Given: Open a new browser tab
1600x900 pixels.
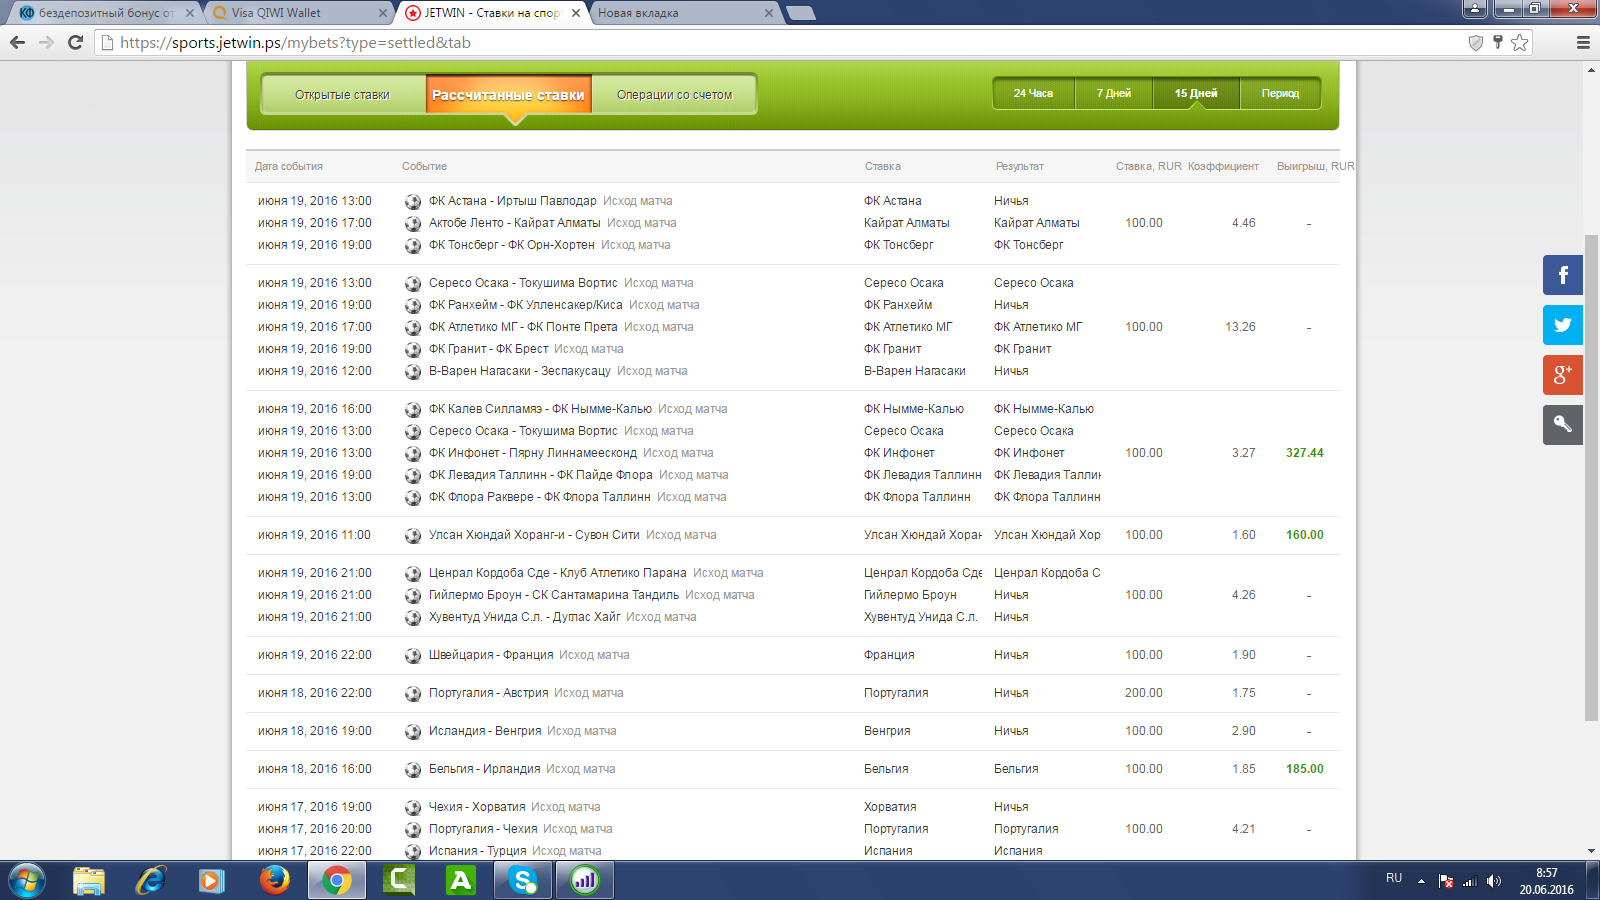Looking at the screenshot, I should click(800, 13).
